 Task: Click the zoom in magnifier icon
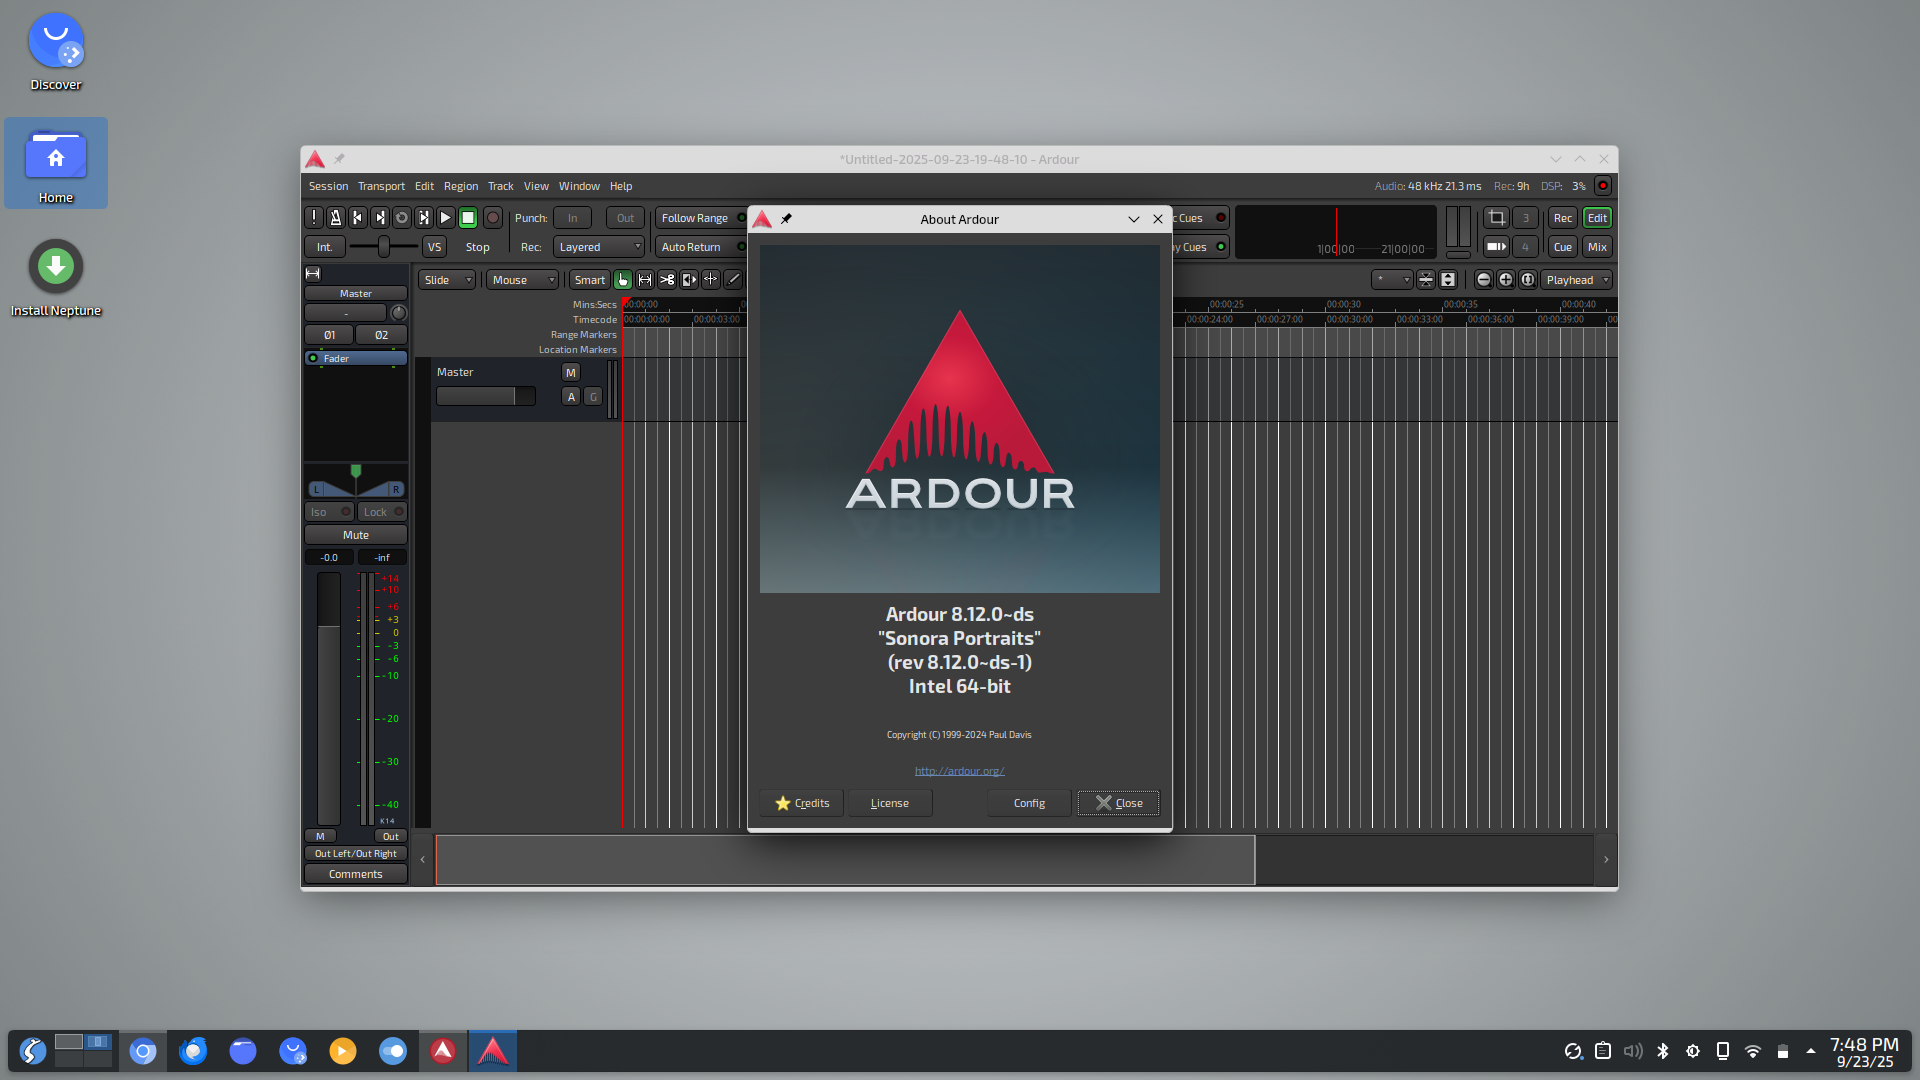pyautogui.click(x=1506, y=280)
